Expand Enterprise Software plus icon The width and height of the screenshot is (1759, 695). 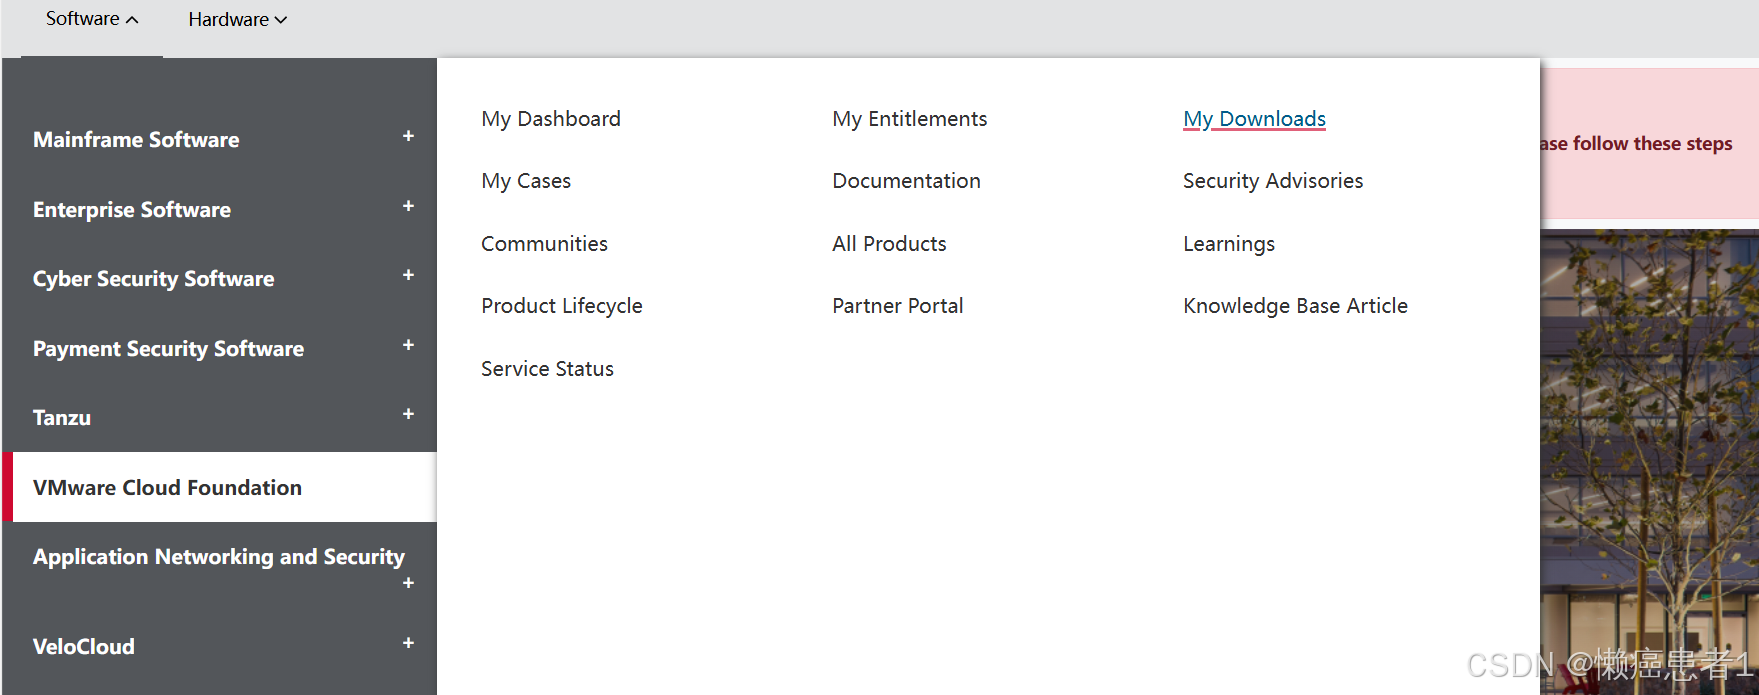tap(408, 206)
